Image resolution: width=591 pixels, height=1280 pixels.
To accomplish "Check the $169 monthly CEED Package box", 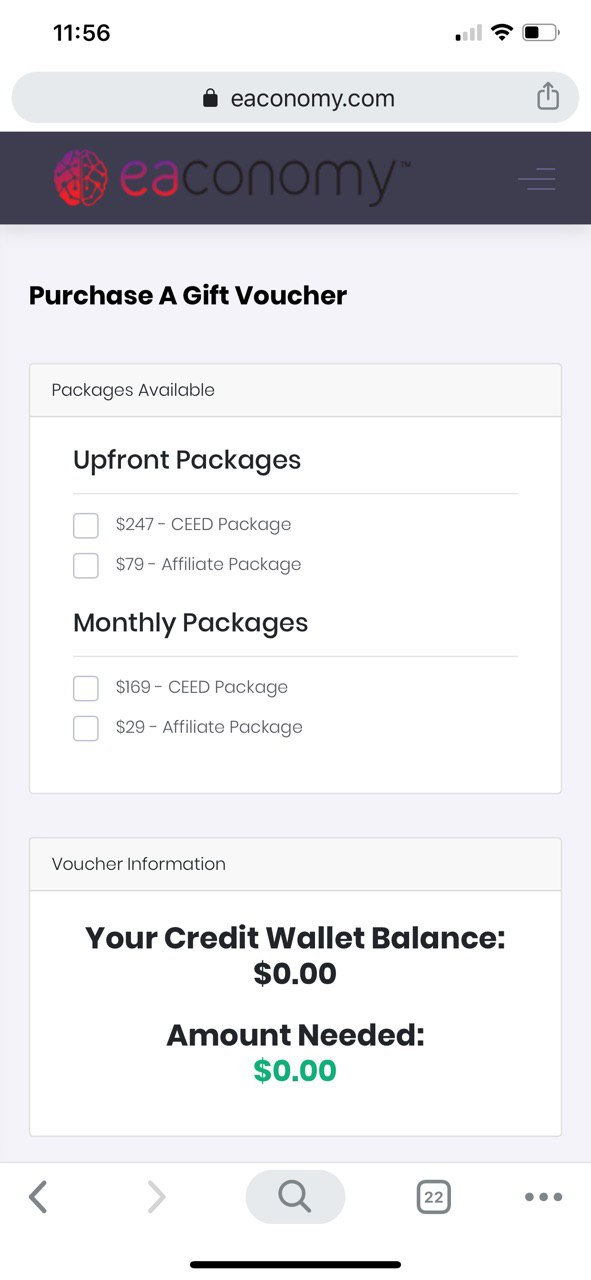I will pyautogui.click(x=86, y=688).
